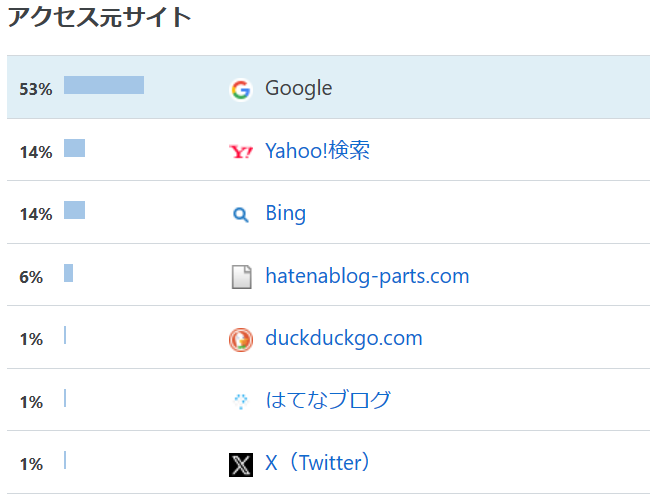654x499 pixels.
Task: Open the hatenablog-parts.com link
Action: click(367, 276)
